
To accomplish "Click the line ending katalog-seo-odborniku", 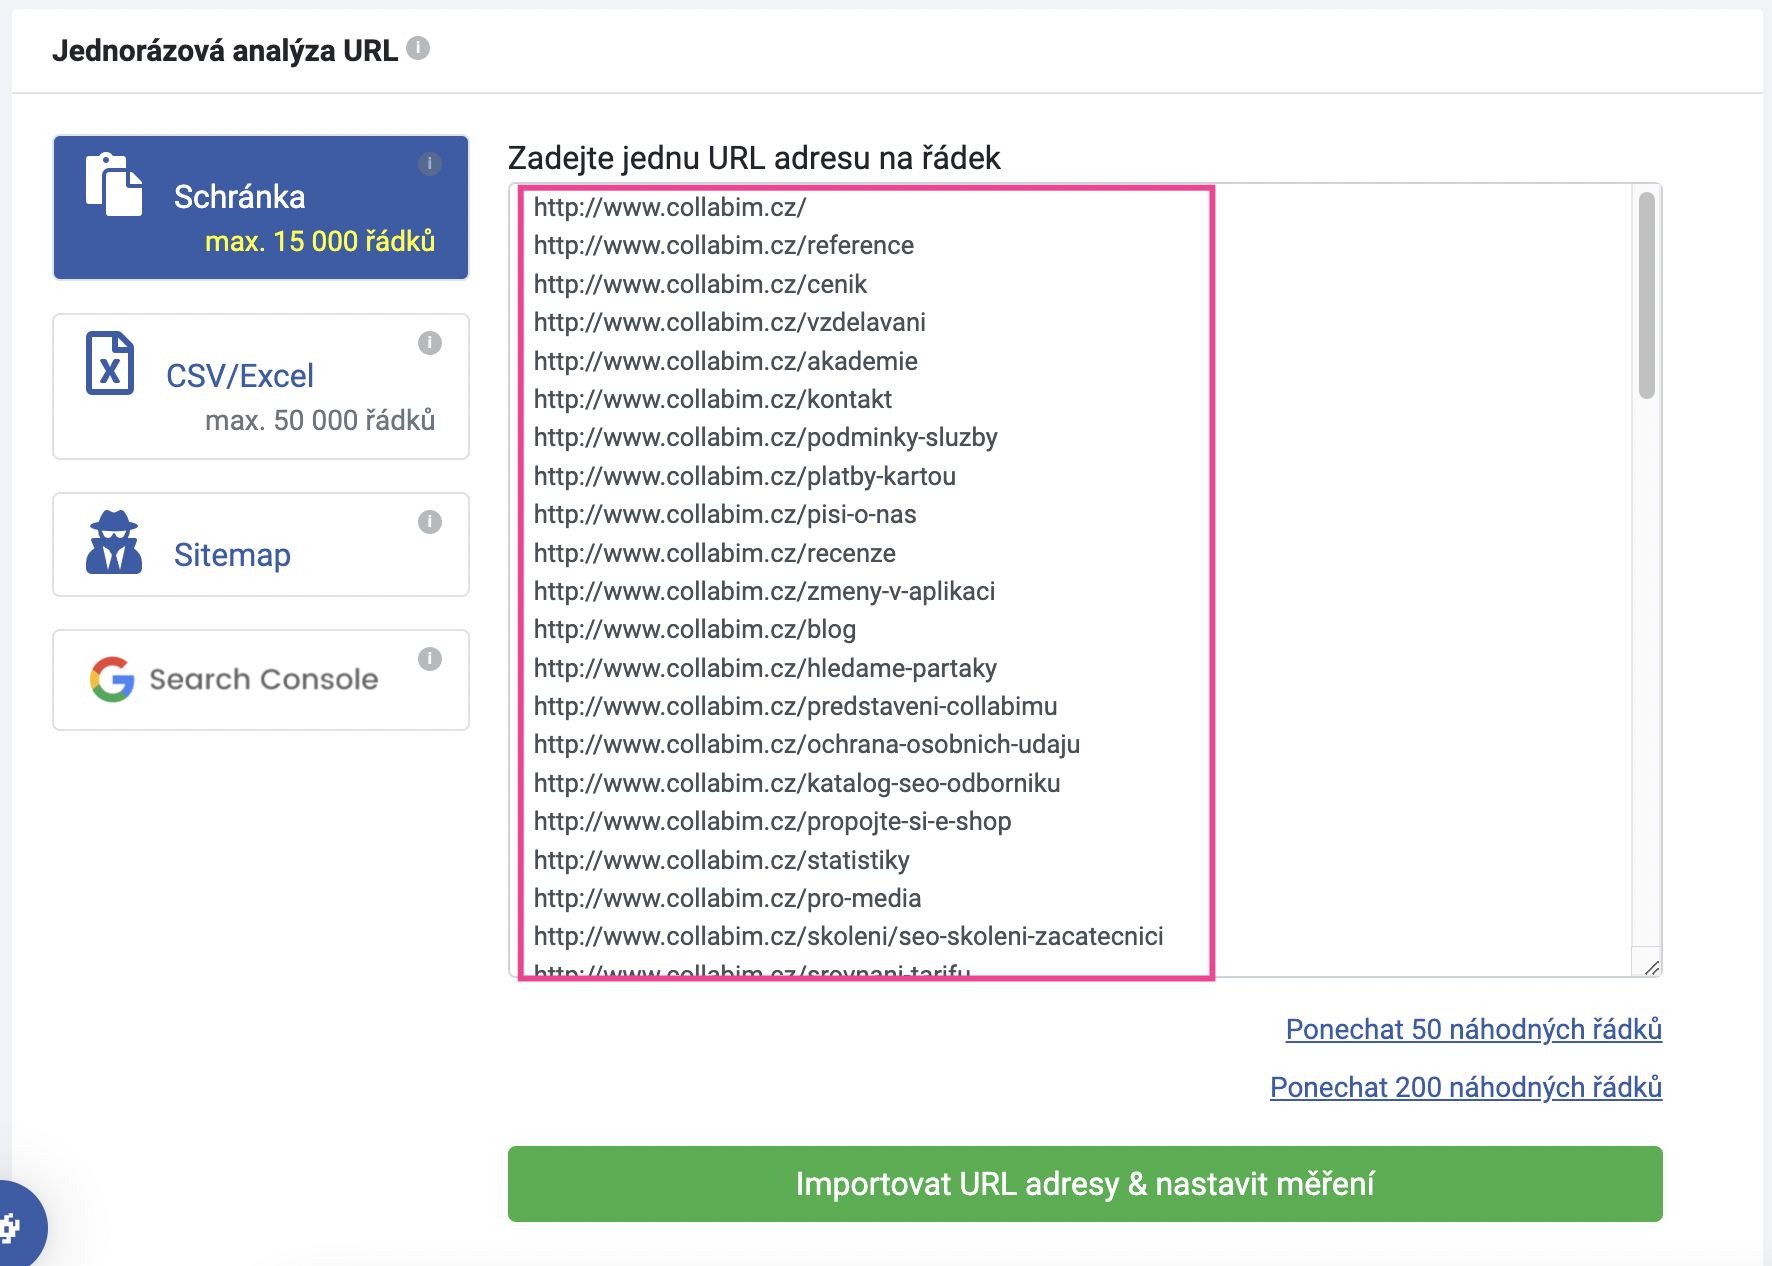I will tap(797, 783).
